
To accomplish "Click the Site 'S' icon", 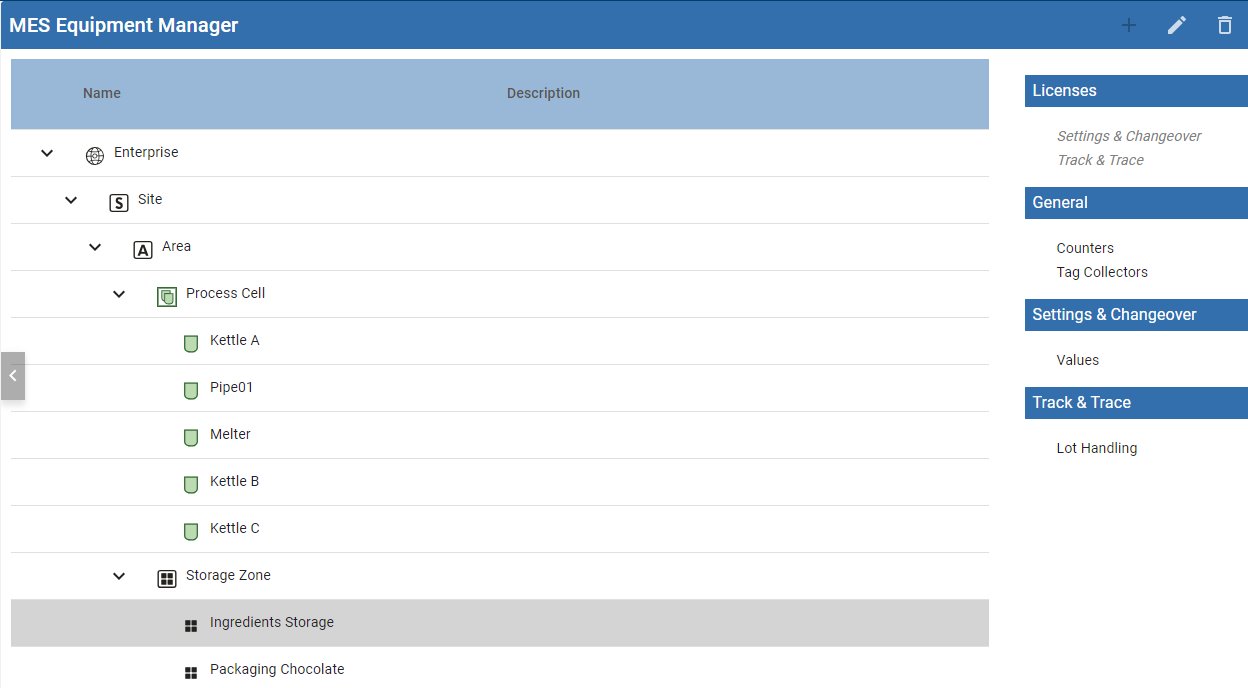I will tap(119, 202).
